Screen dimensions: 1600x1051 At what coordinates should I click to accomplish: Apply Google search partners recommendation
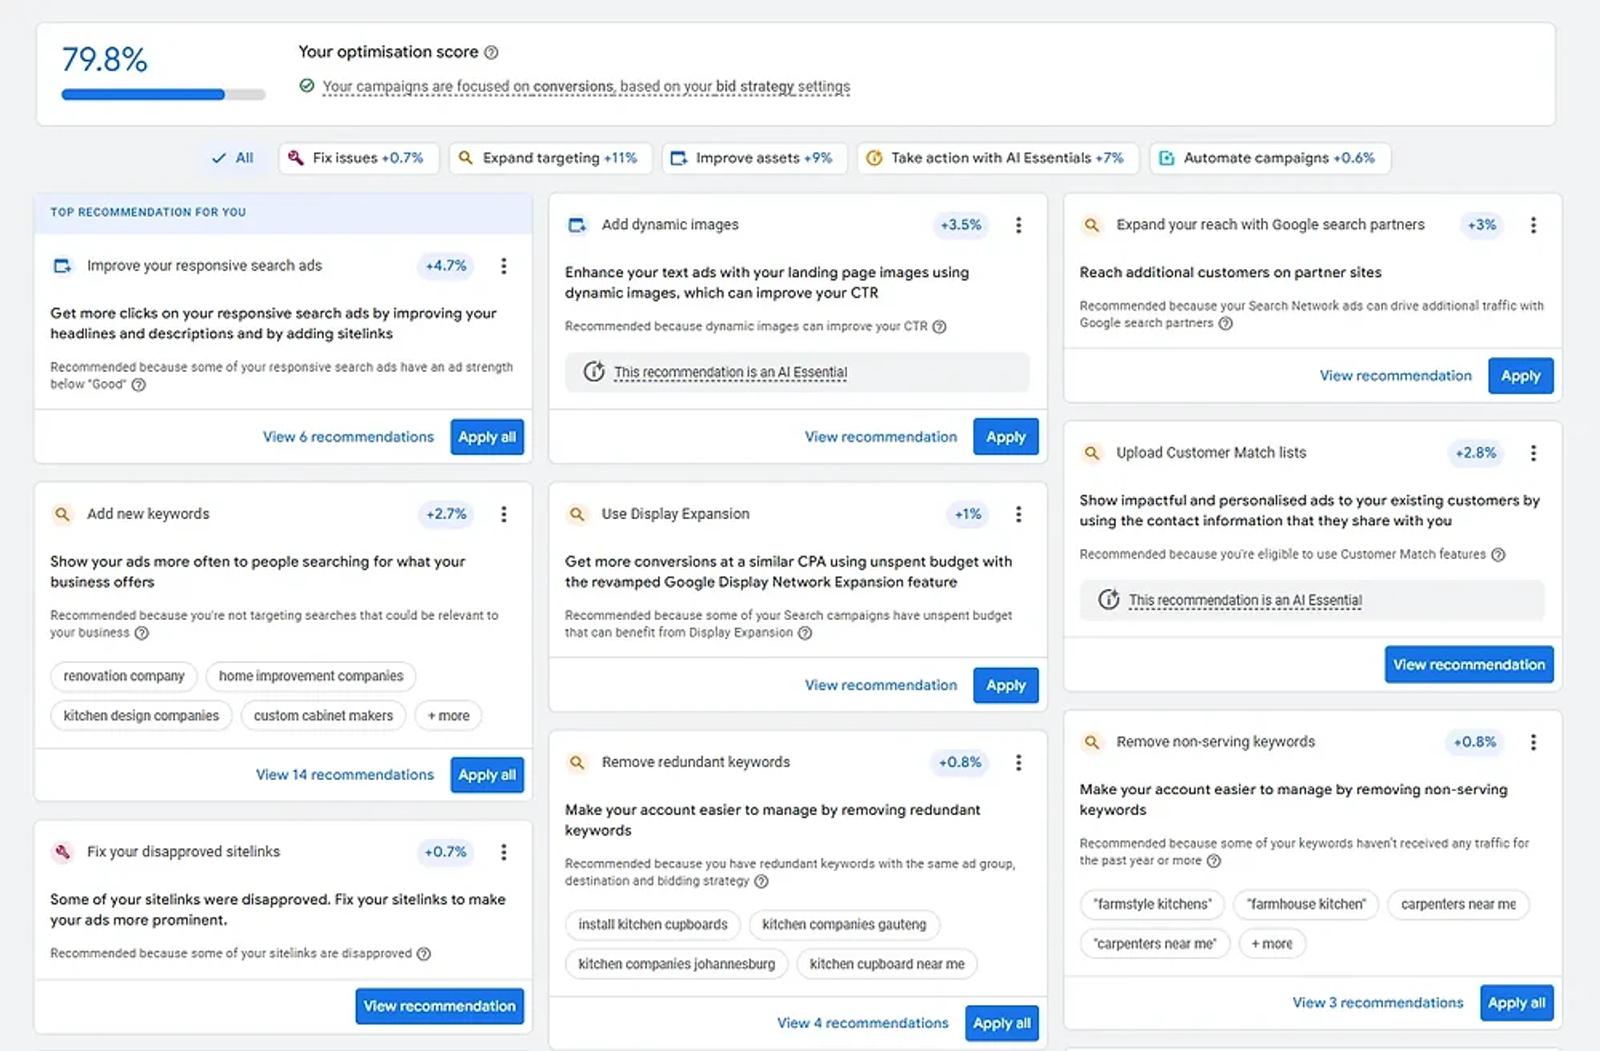coord(1520,376)
